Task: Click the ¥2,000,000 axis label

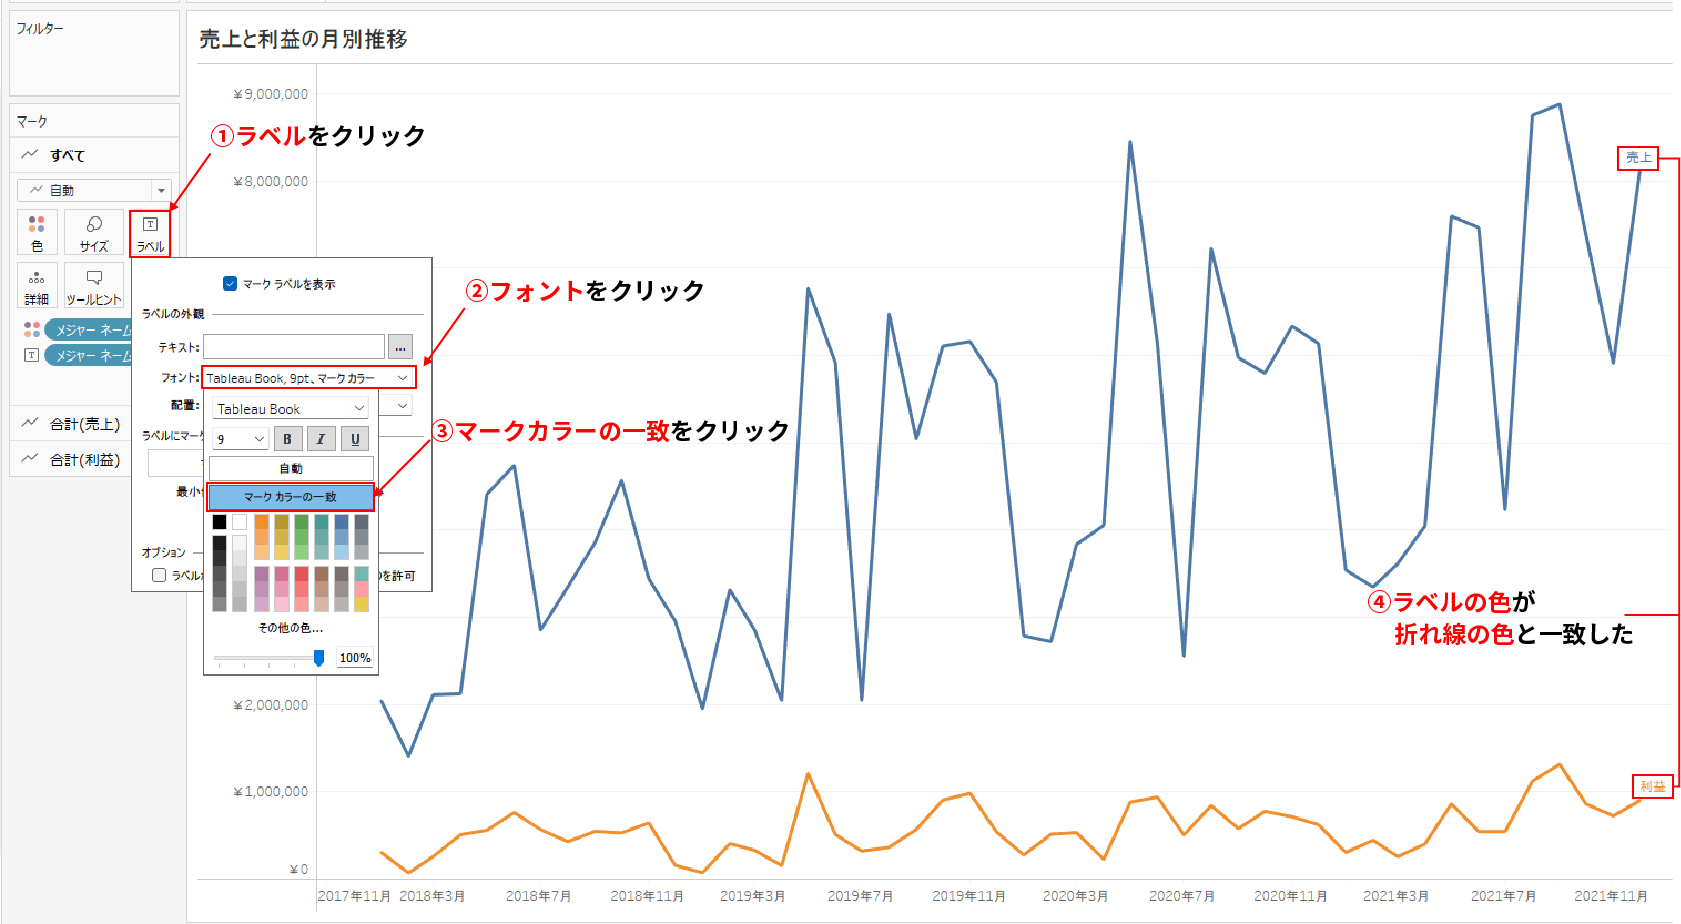Action: point(271,705)
